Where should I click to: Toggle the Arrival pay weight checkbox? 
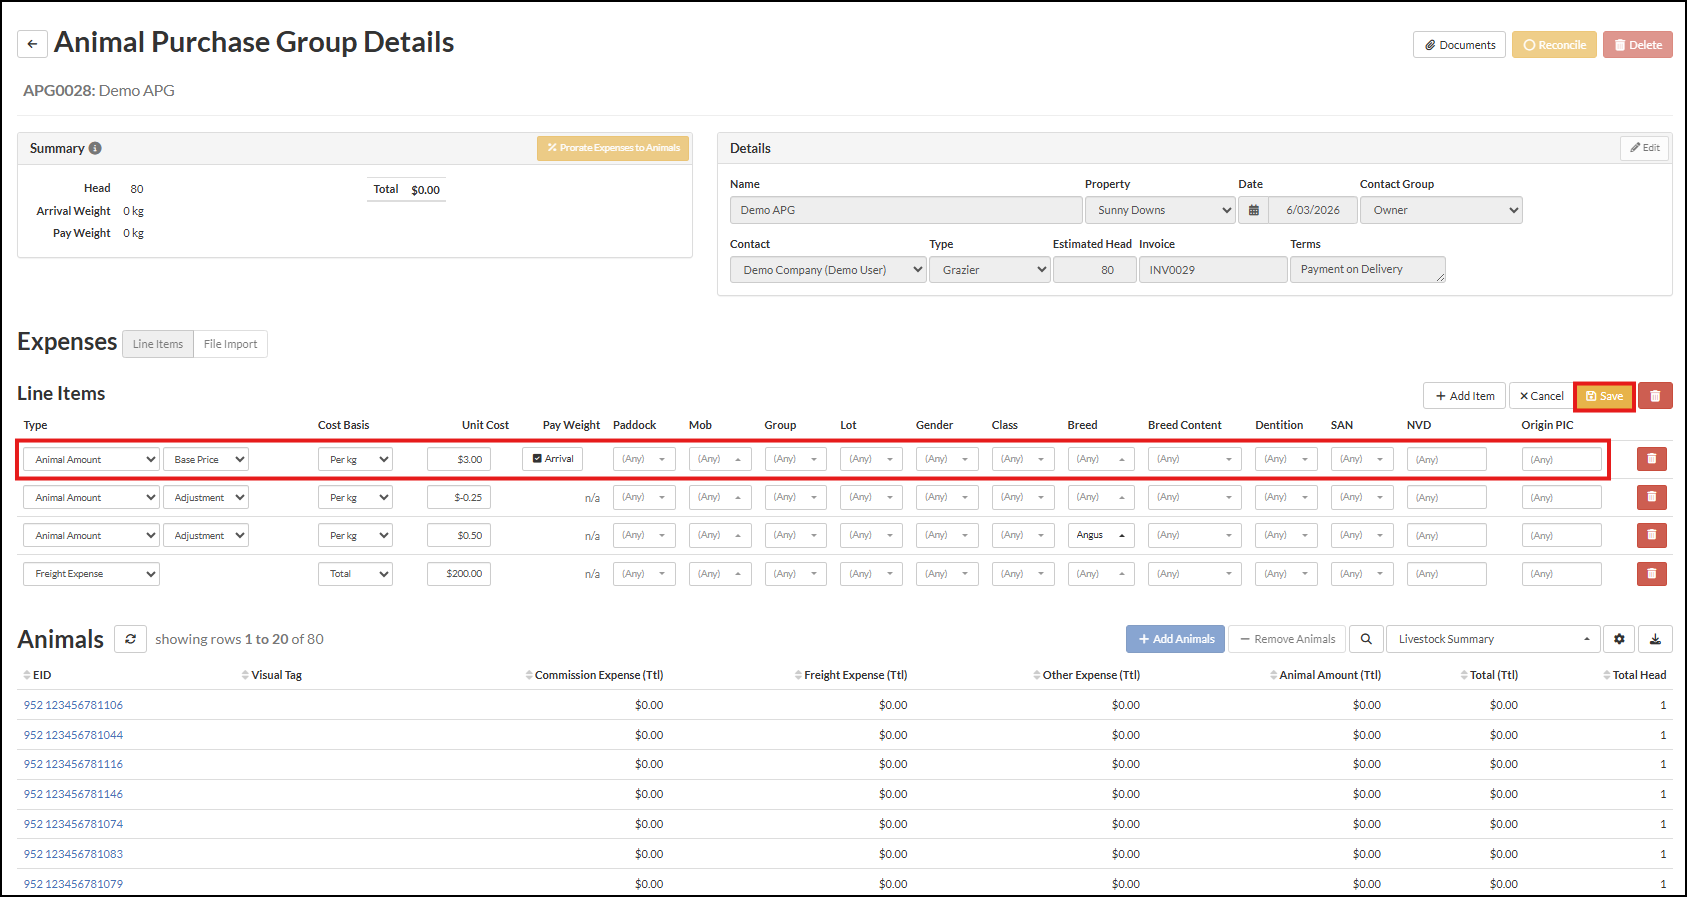pos(538,459)
